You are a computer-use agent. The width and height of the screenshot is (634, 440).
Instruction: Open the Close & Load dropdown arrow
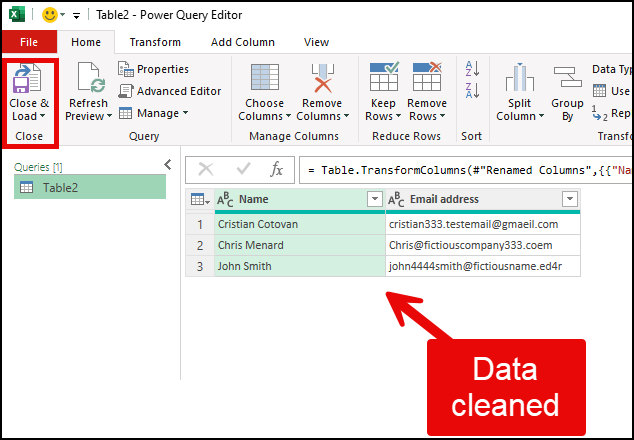tap(42, 116)
